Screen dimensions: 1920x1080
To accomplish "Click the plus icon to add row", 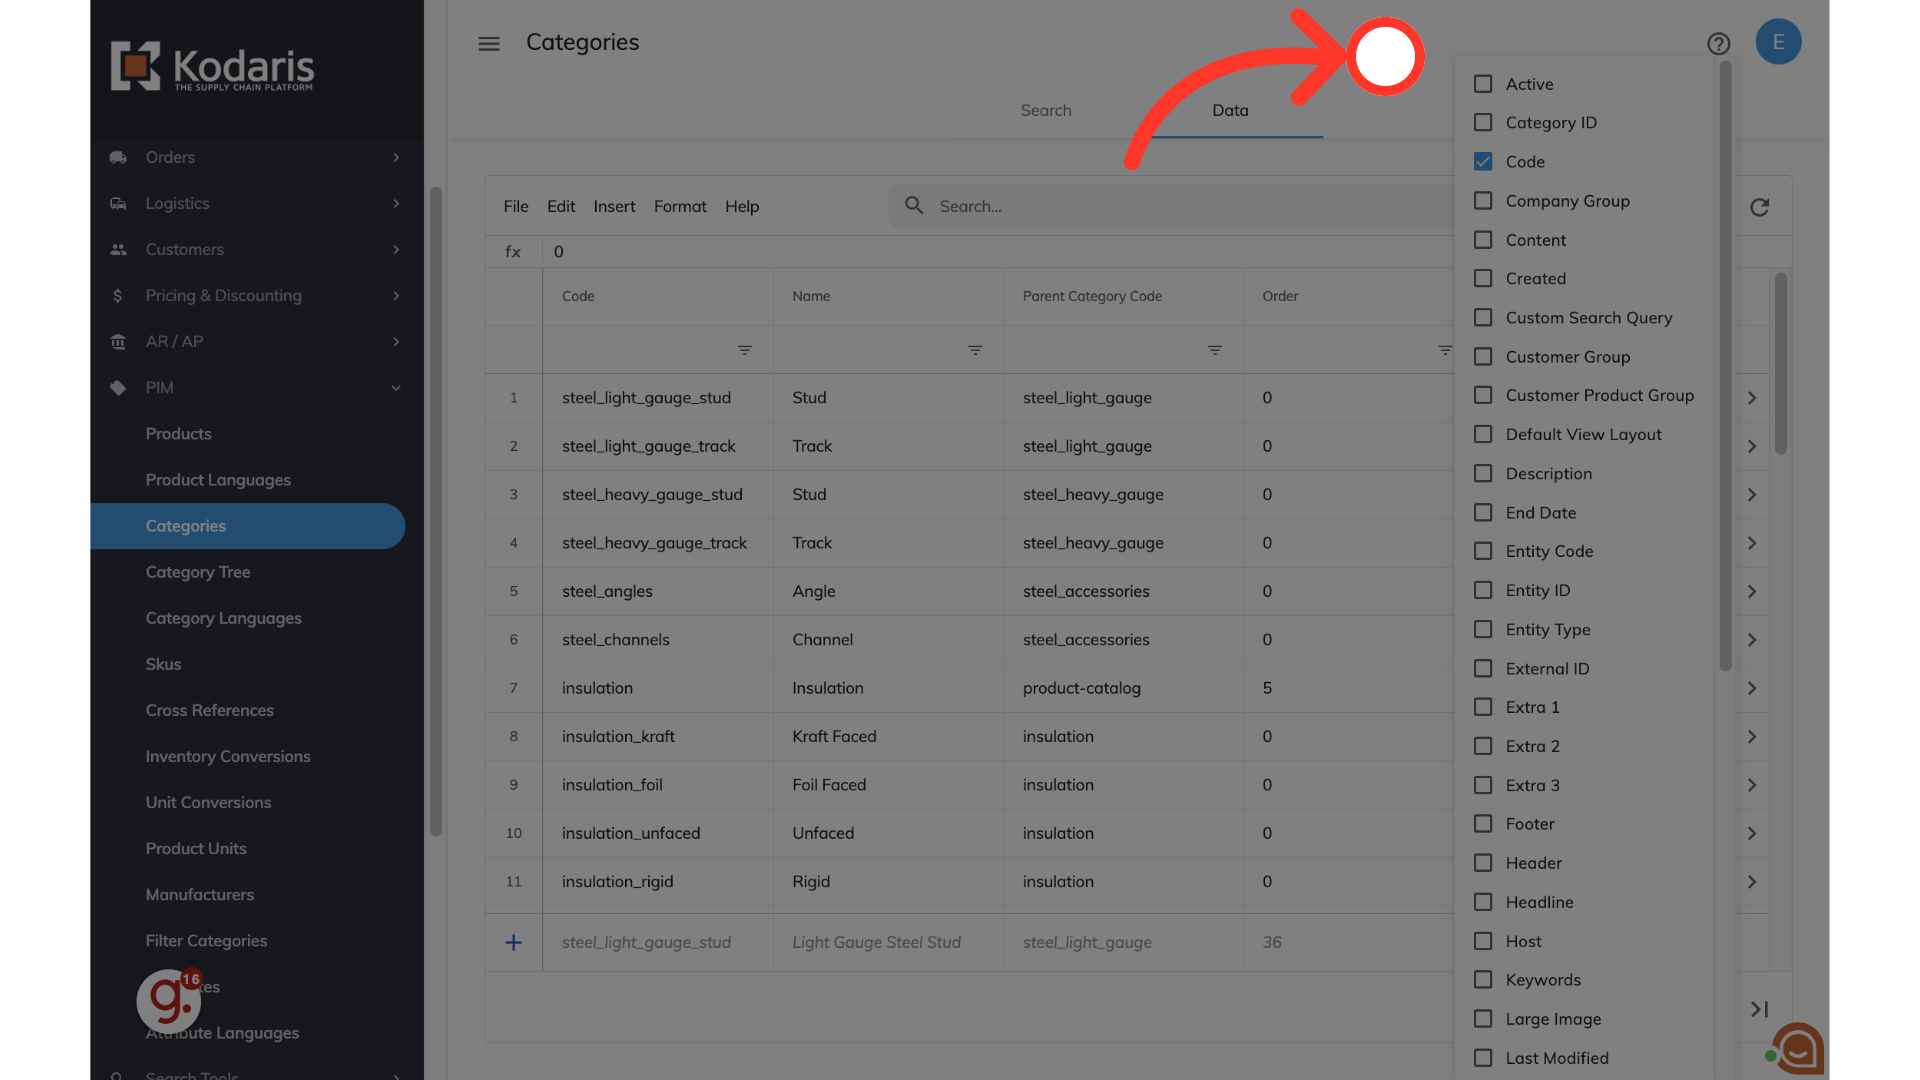I will point(513,942).
